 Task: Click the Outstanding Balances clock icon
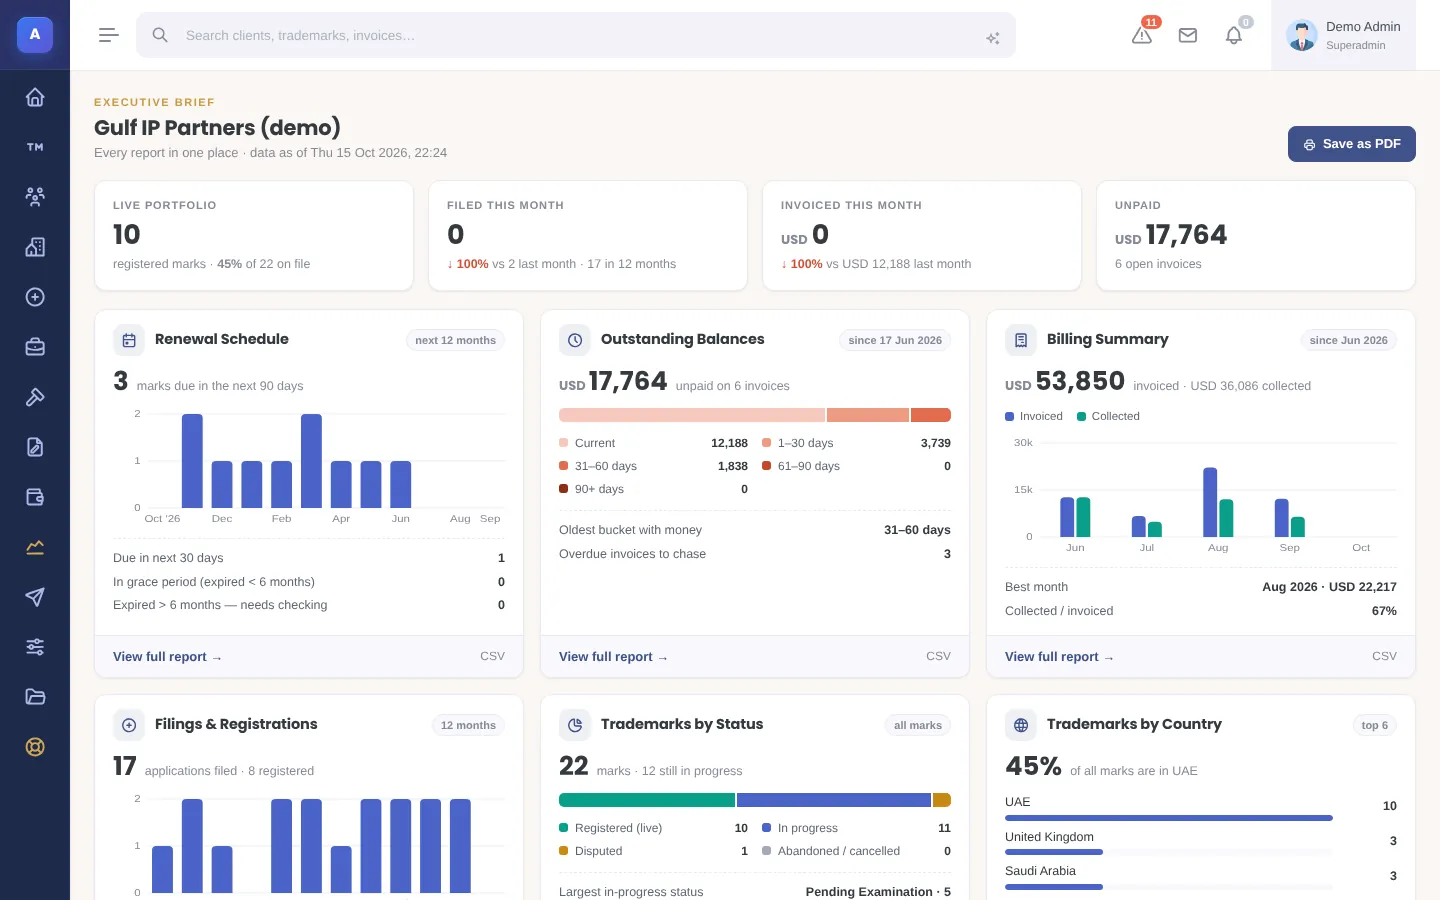click(575, 340)
